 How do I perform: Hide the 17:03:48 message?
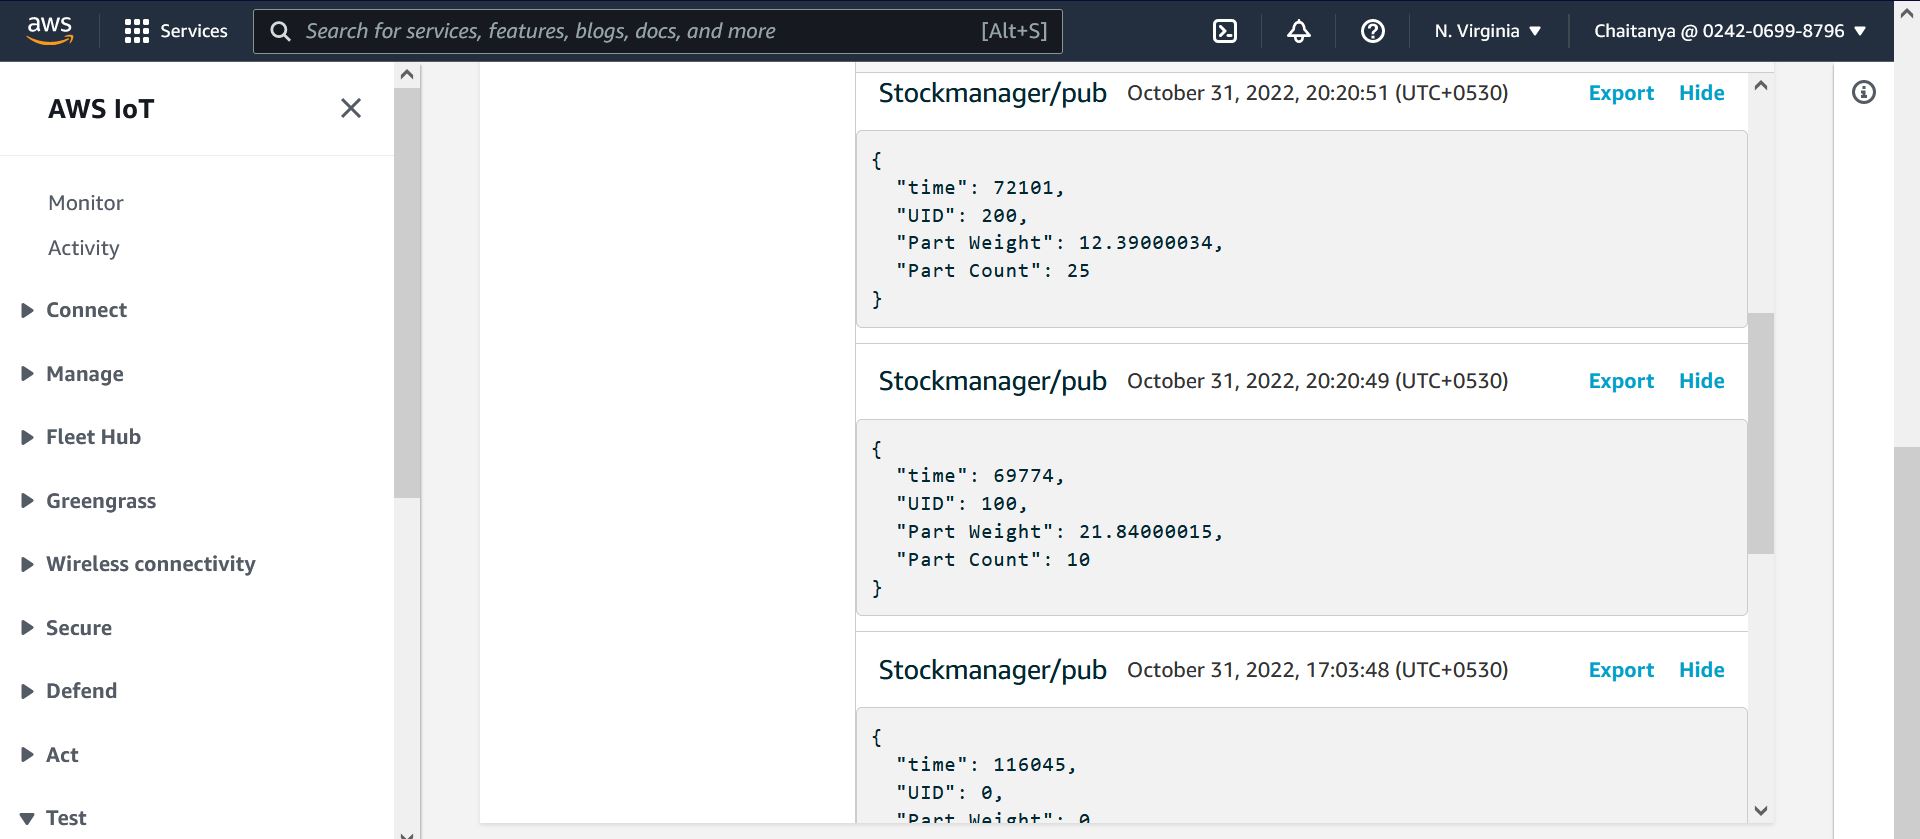1701,670
